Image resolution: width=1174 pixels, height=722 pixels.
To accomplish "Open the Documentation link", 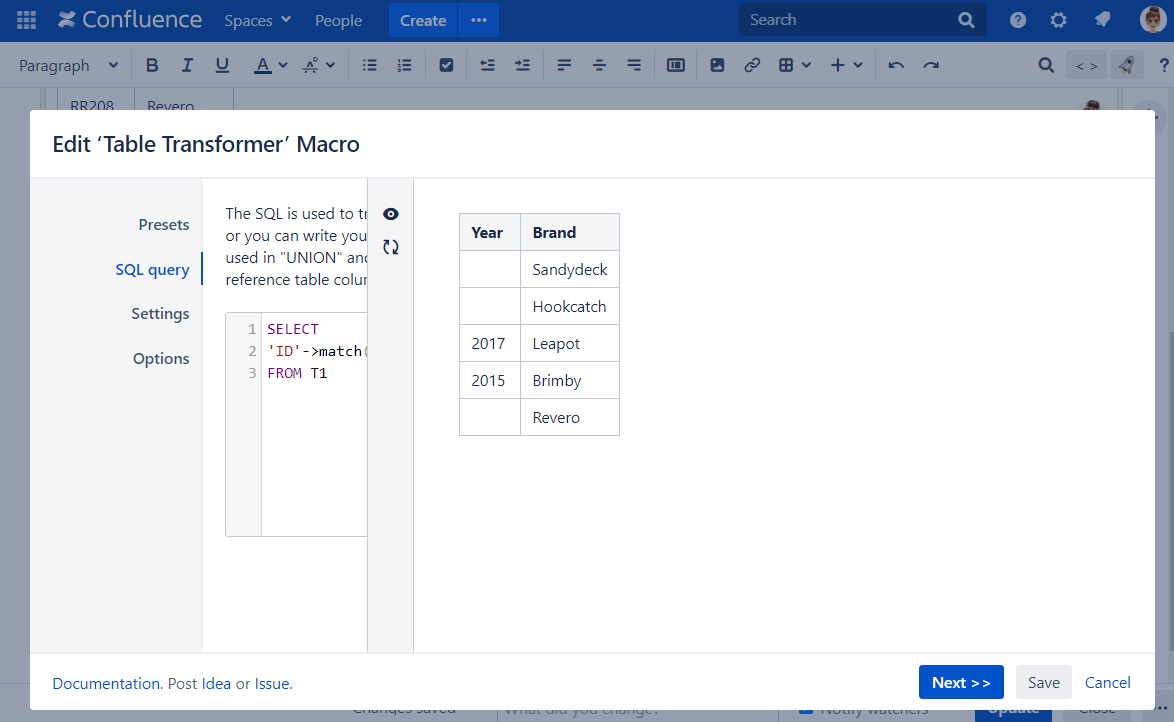I will click(x=106, y=683).
